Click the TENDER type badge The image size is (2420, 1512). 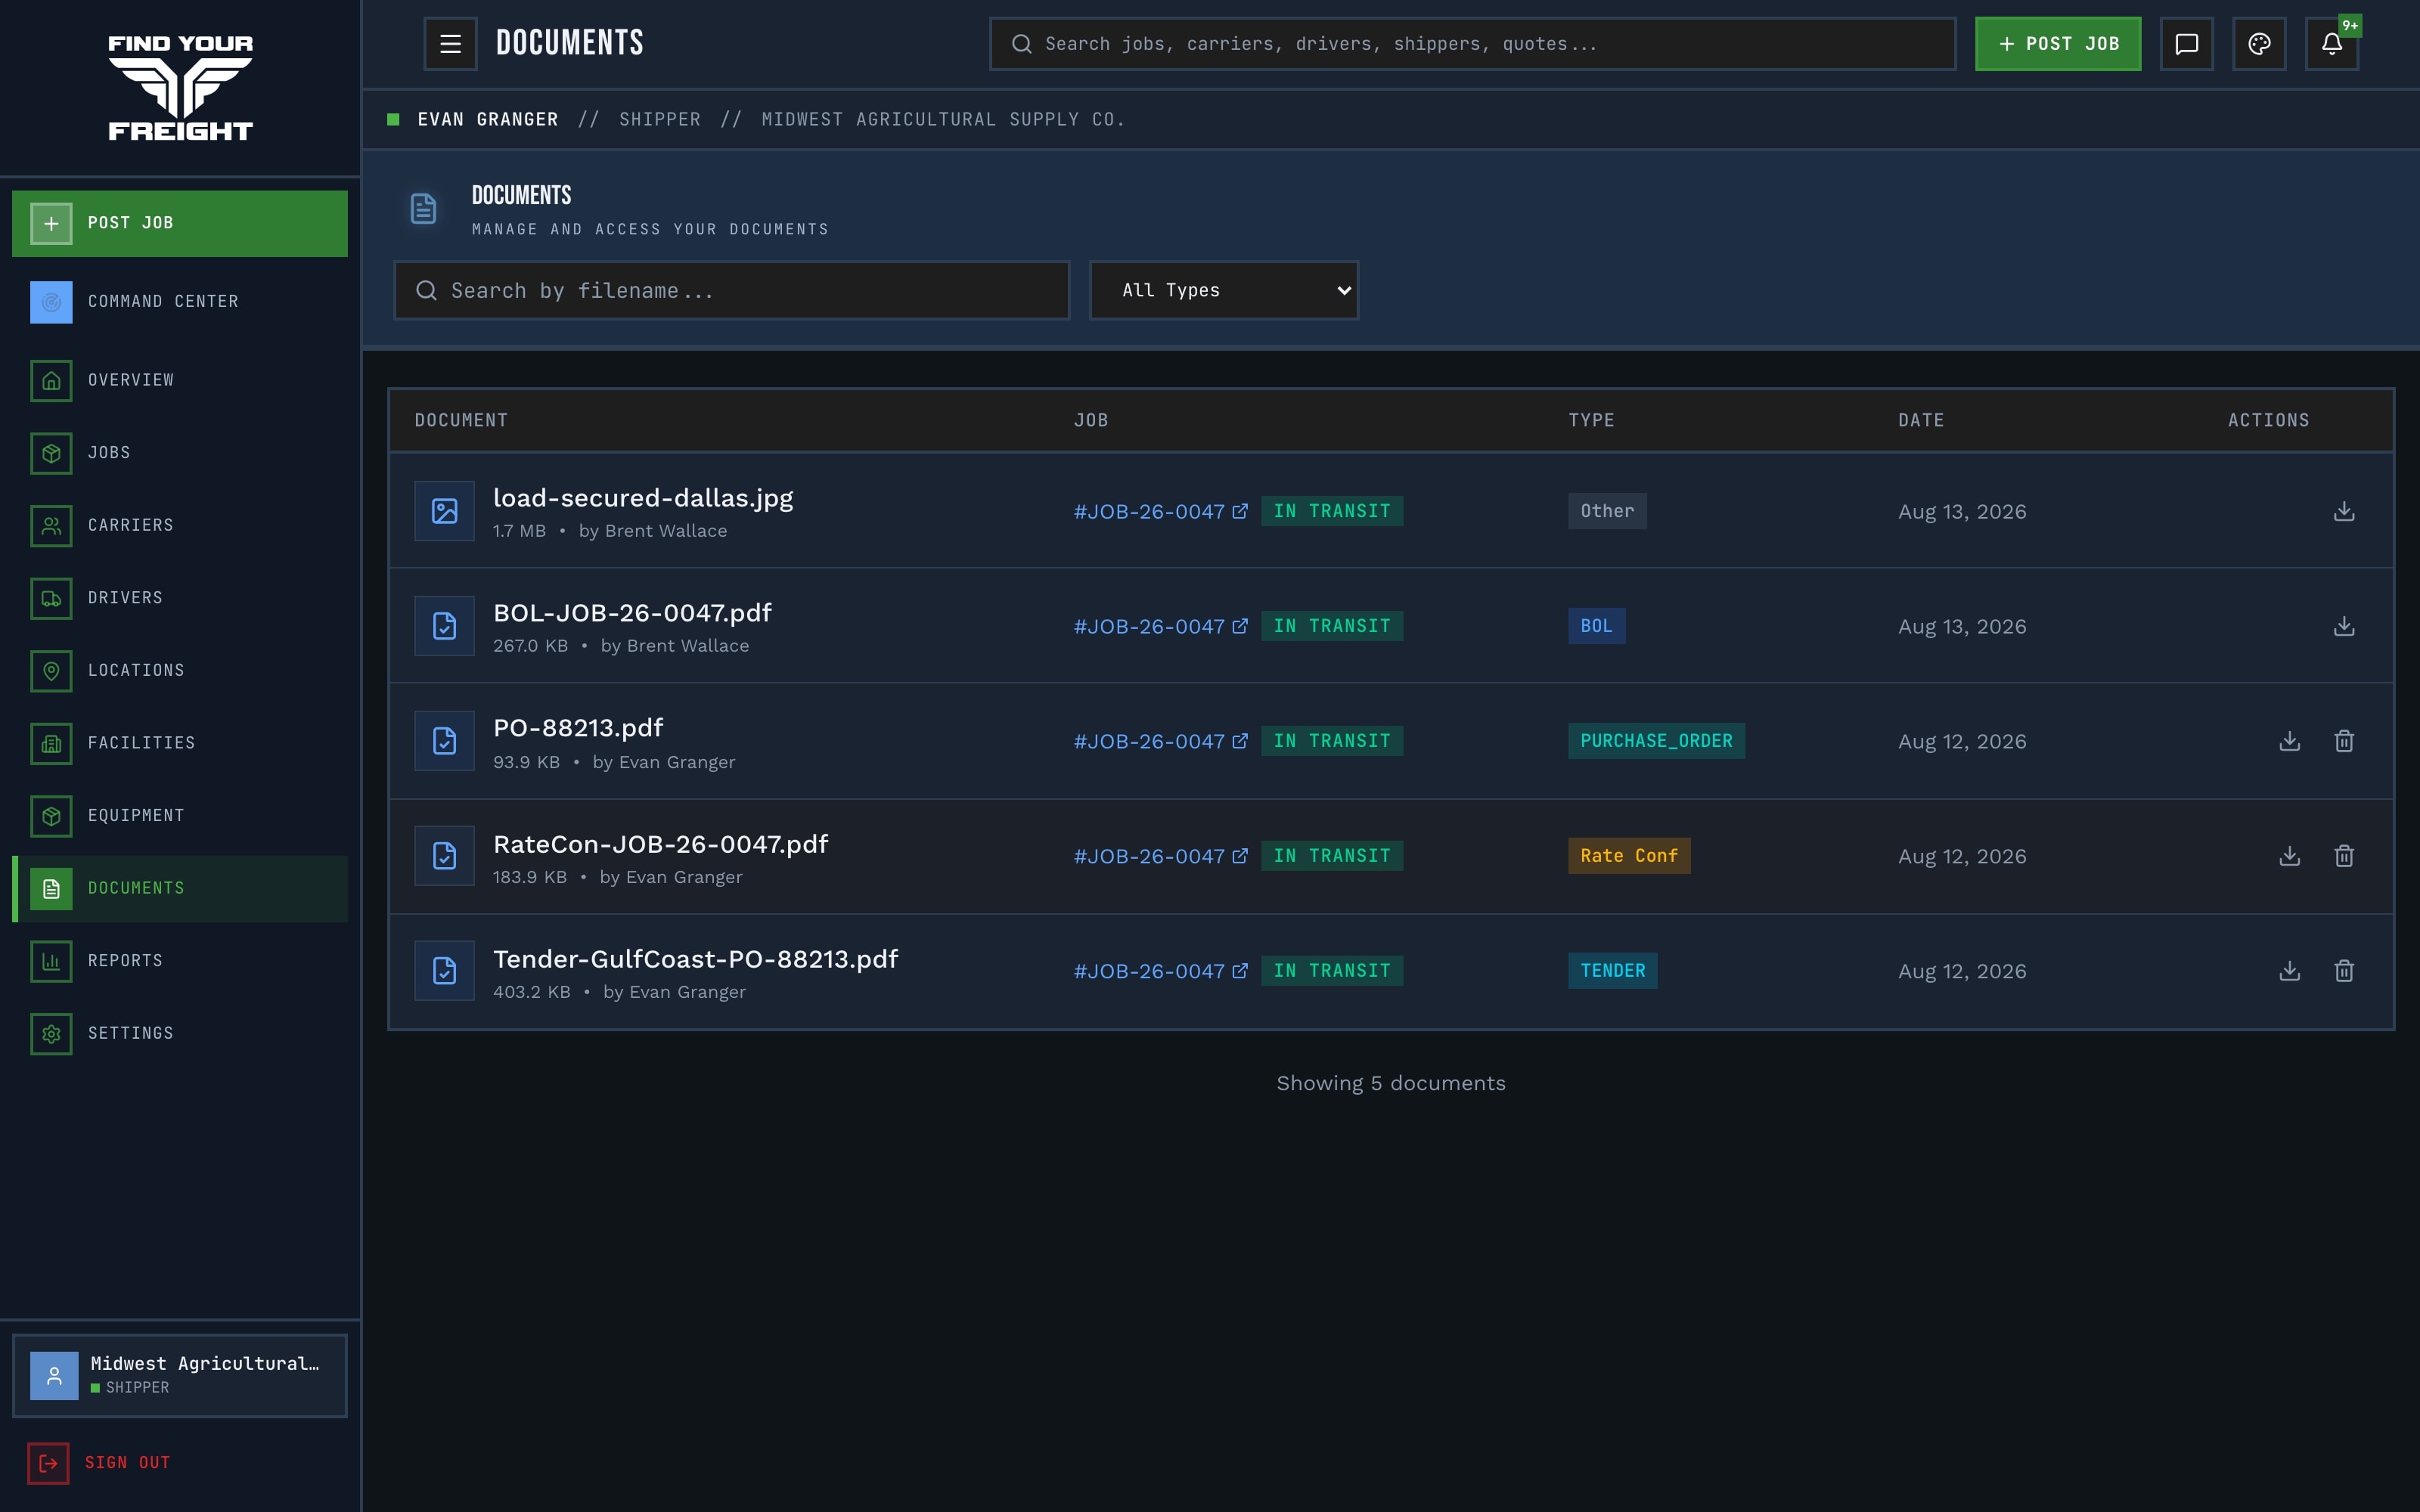pyautogui.click(x=1612, y=971)
